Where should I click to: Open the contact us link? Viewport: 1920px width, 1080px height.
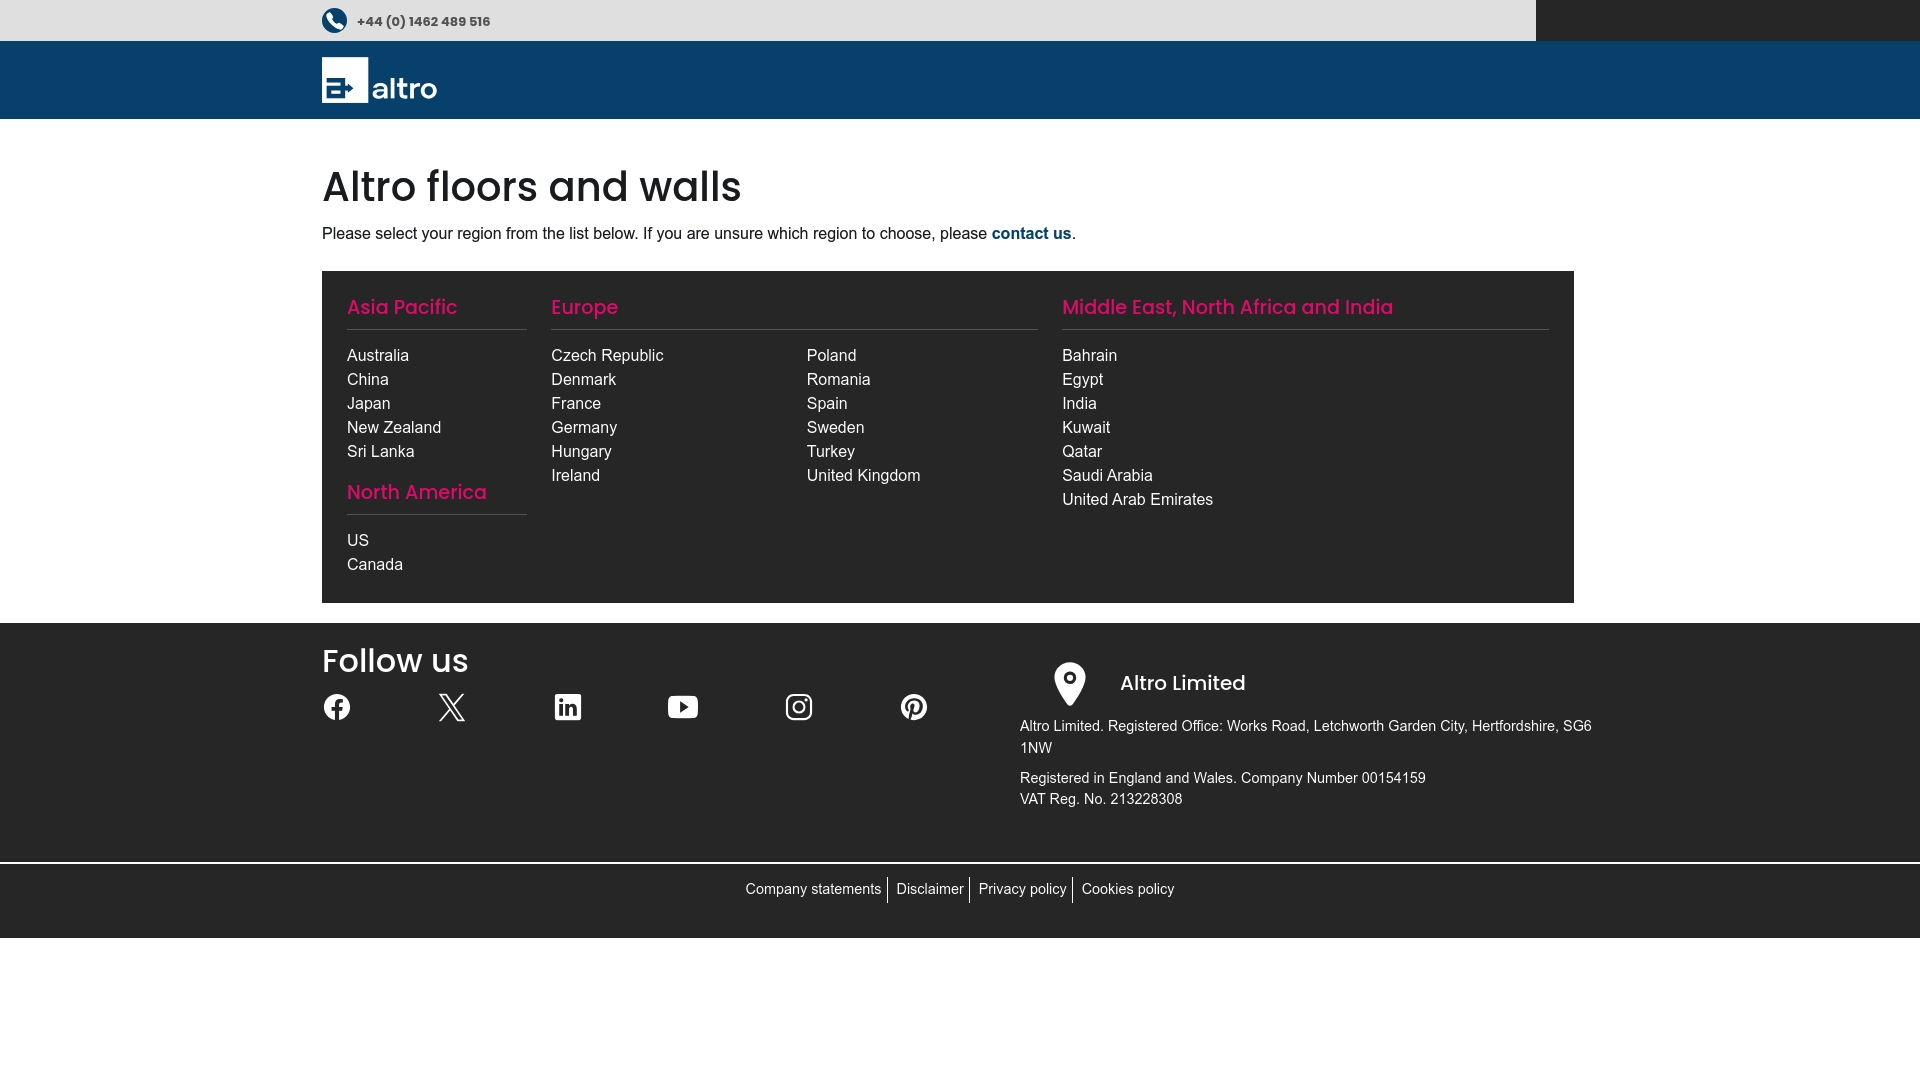(x=1031, y=233)
